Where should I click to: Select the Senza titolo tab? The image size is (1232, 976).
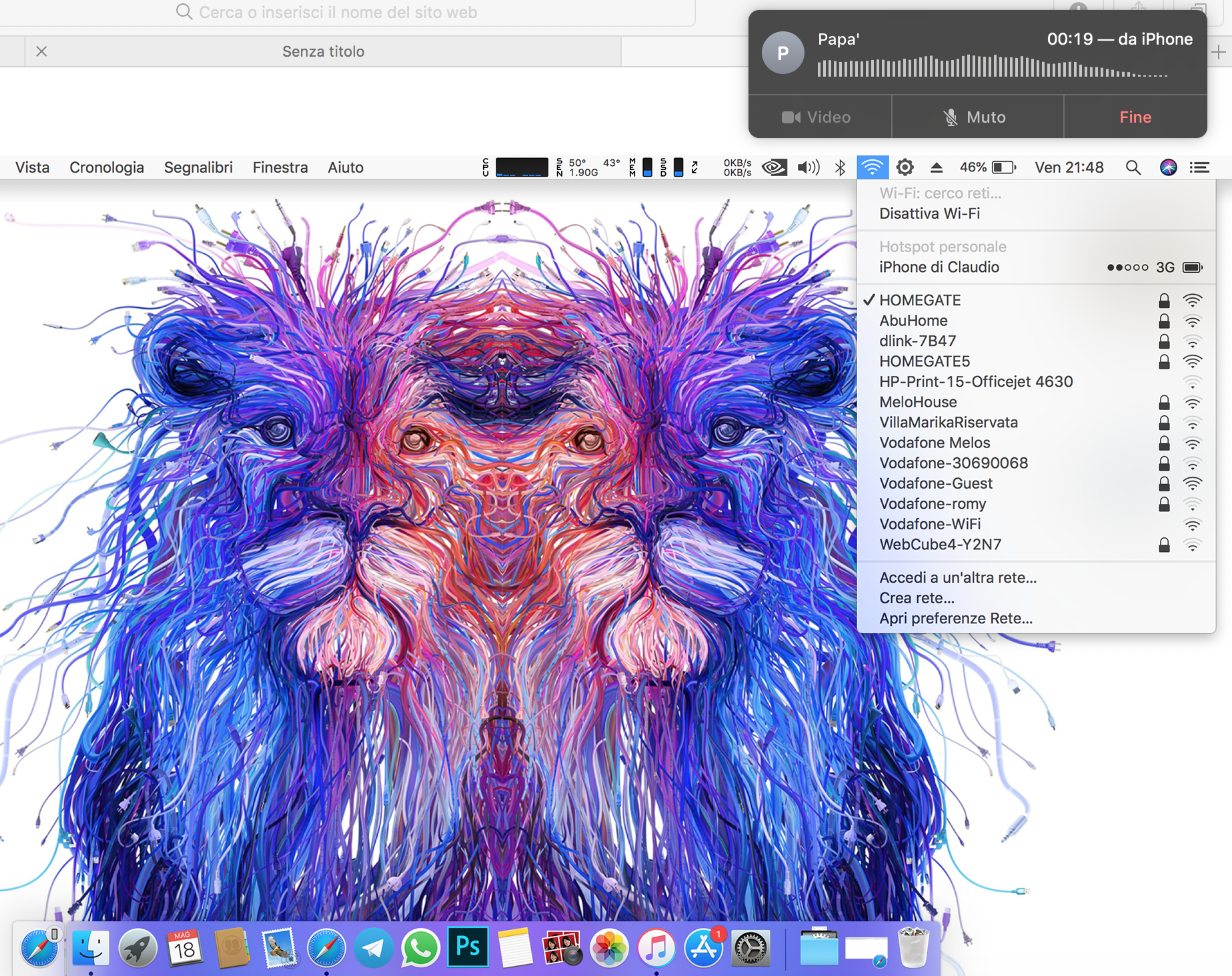(x=323, y=51)
